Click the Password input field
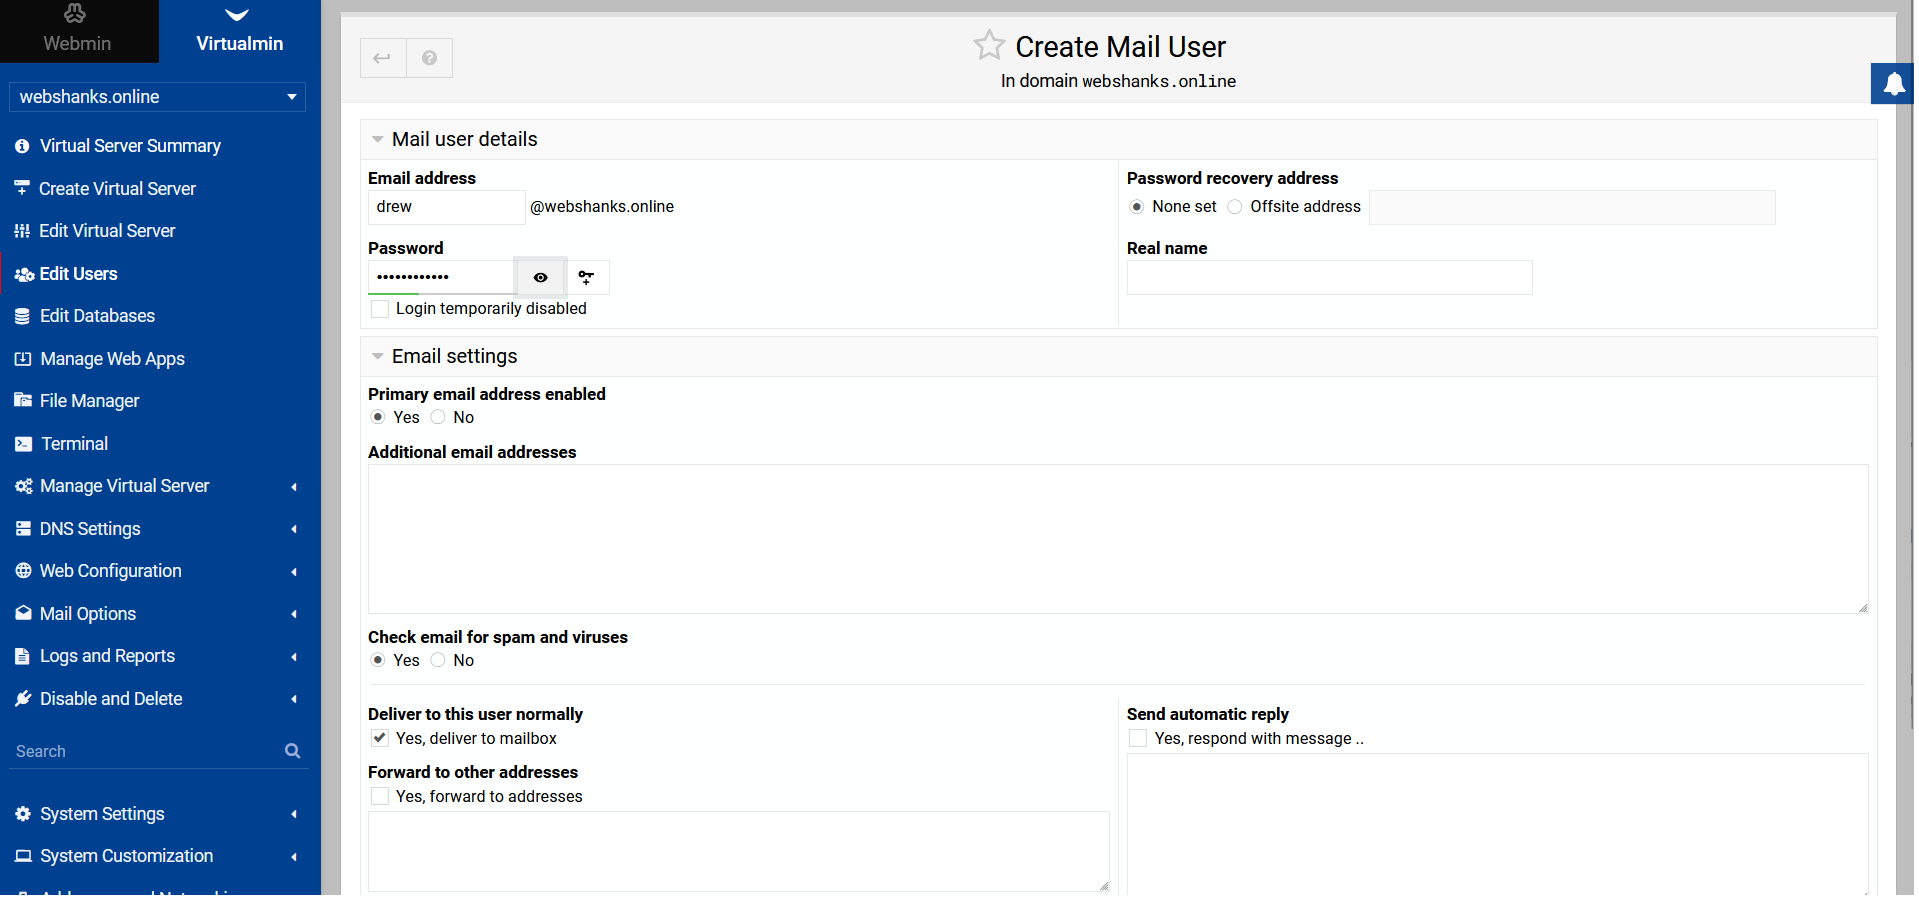 coord(441,277)
